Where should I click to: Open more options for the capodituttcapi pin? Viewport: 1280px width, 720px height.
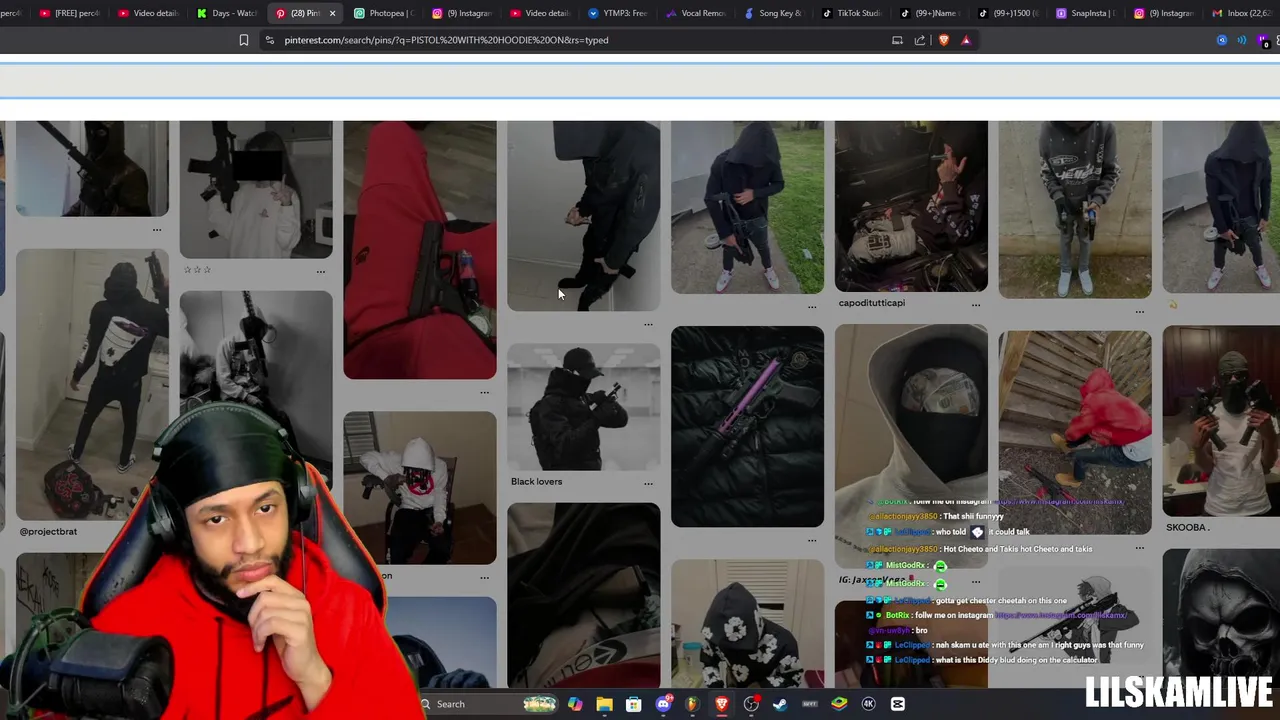[976, 304]
